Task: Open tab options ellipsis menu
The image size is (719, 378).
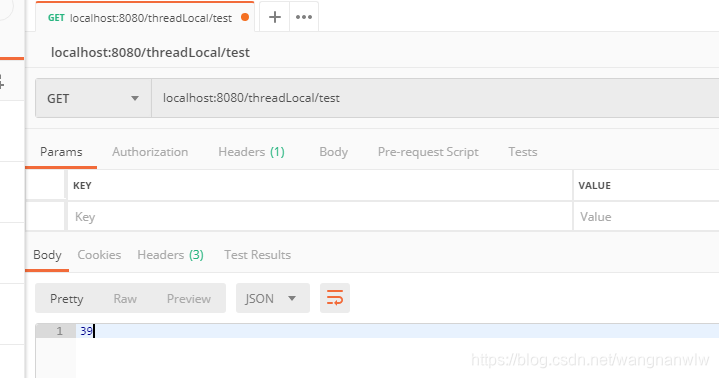Action: (x=304, y=17)
